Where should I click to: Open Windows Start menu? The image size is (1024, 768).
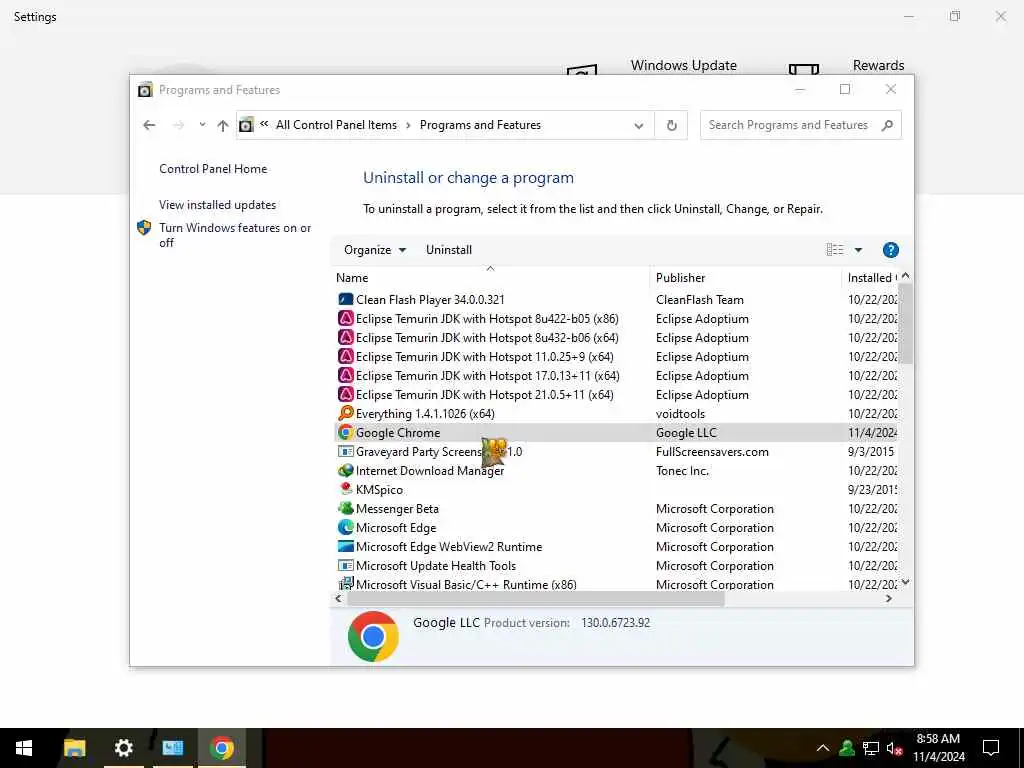click(x=24, y=748)
